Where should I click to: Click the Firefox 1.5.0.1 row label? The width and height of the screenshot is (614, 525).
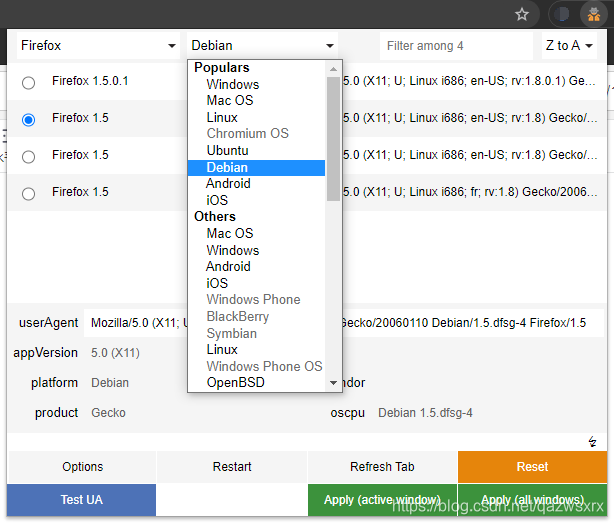90,81
